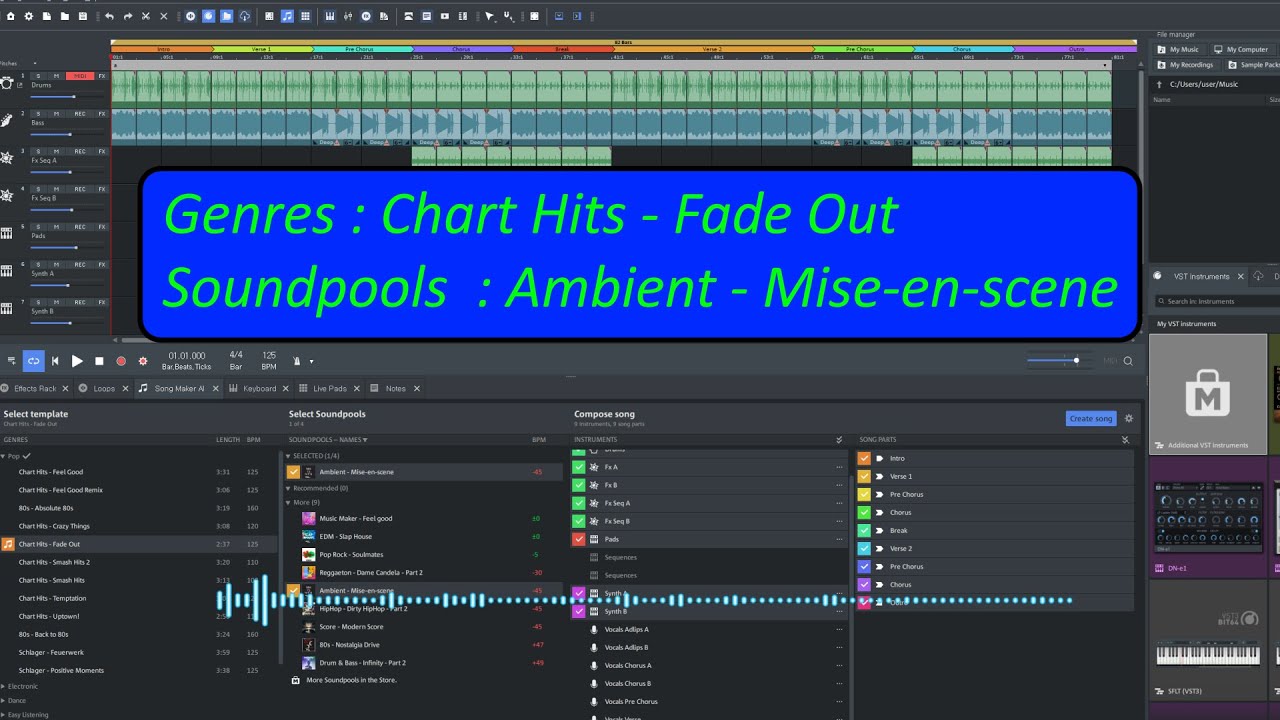The image size is (1280, 720).
Task: Start playback with the Play button
Action: [77, 361]
